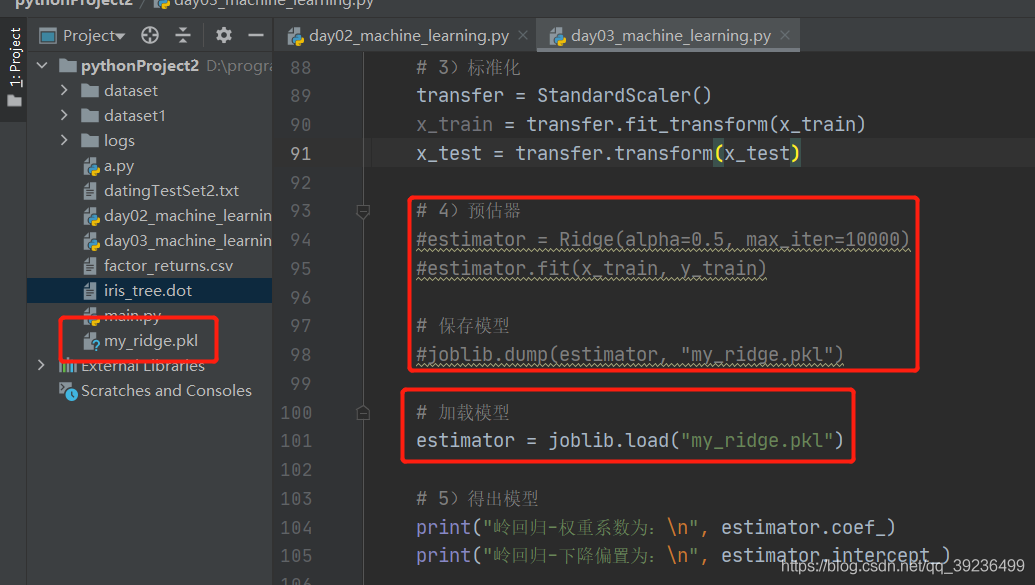Click the # 保存模型 comment line
Screen dimensions: 1035x585
pyautogui.click(x=463, y=326)
